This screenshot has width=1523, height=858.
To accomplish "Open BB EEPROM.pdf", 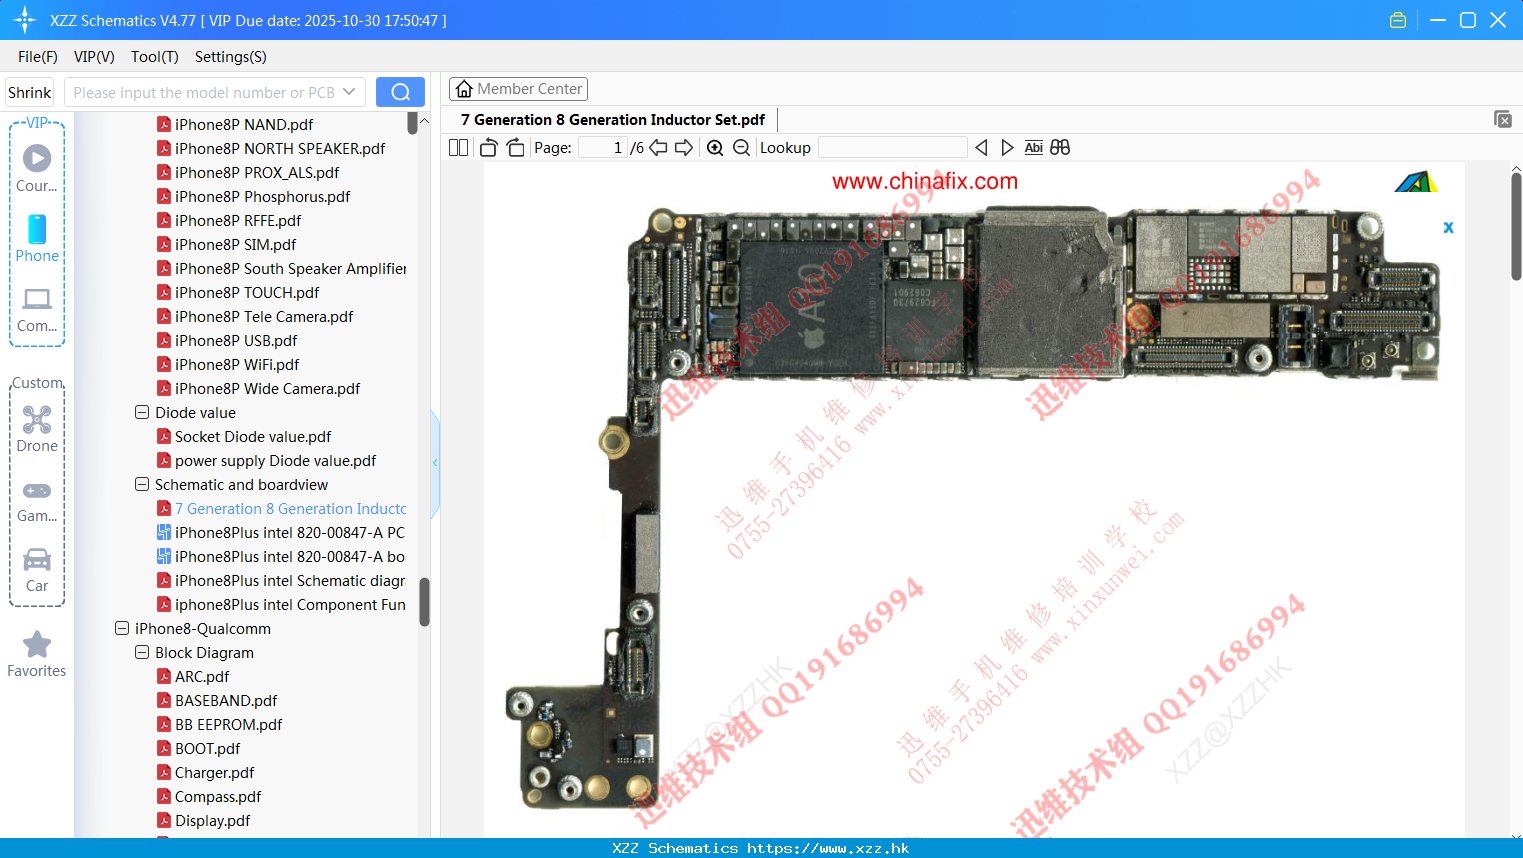I will point(228,724).
